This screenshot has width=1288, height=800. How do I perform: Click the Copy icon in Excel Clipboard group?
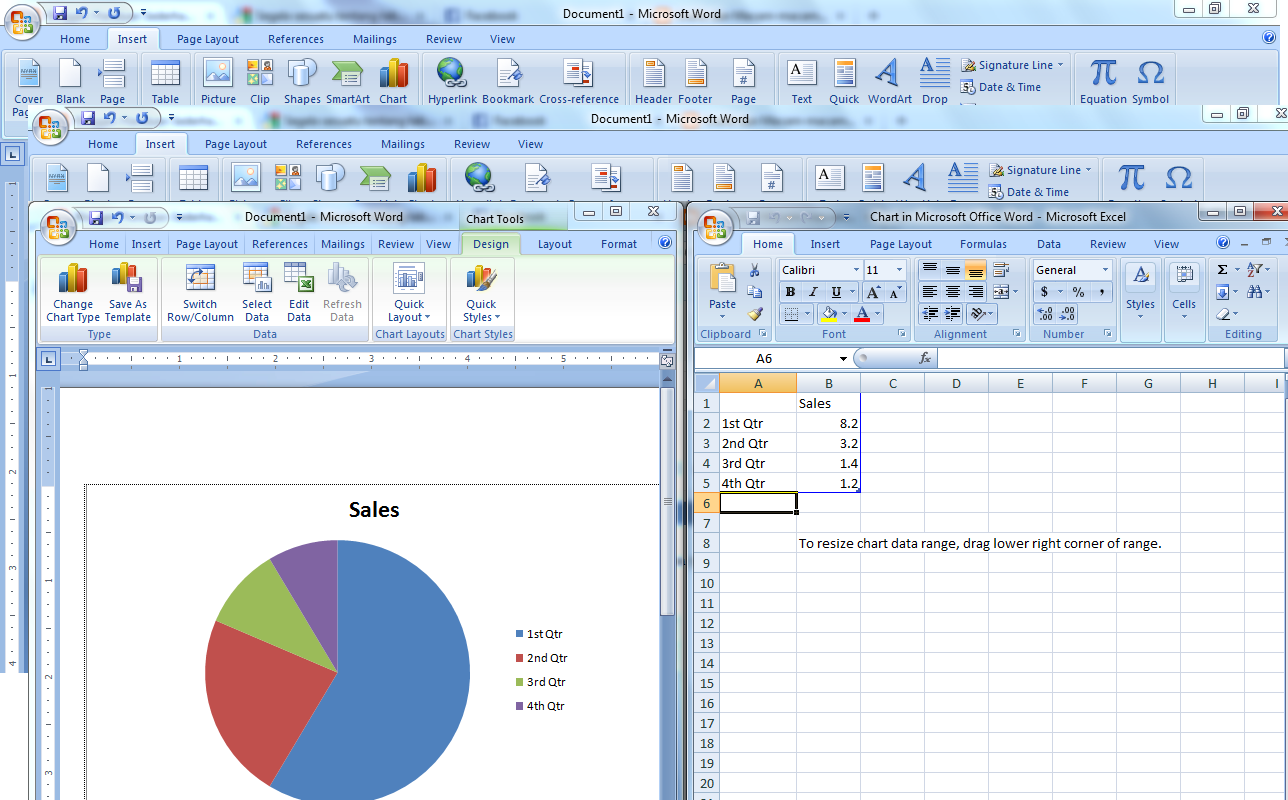click(755, 292)
